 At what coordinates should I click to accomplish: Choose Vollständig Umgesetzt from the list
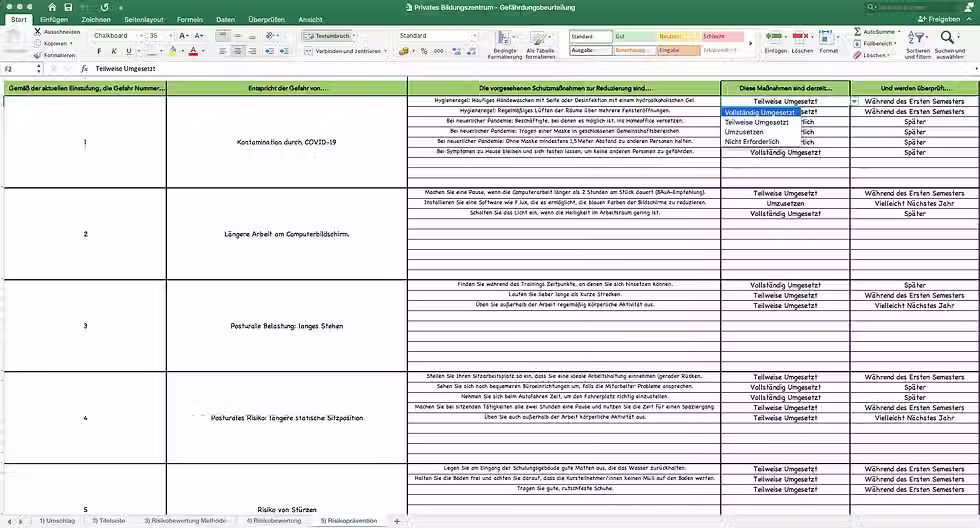[x=761, y=112]
